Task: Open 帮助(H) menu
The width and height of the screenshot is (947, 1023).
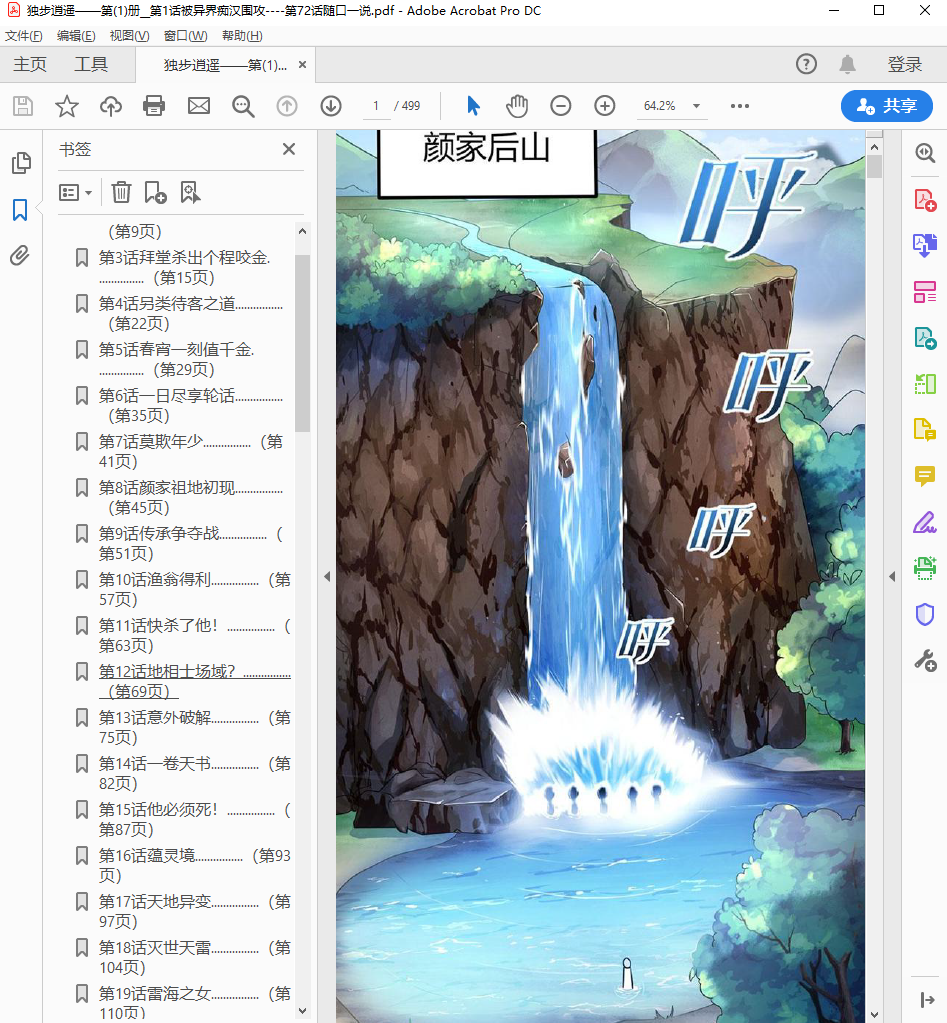Action: [242, 36]
